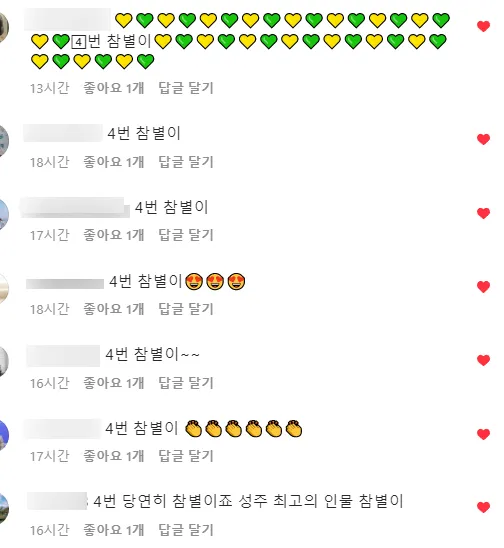View 좋아요 1개 on heart-eyes comment
This screenshot has height=548, width=504.
(114, 309)
